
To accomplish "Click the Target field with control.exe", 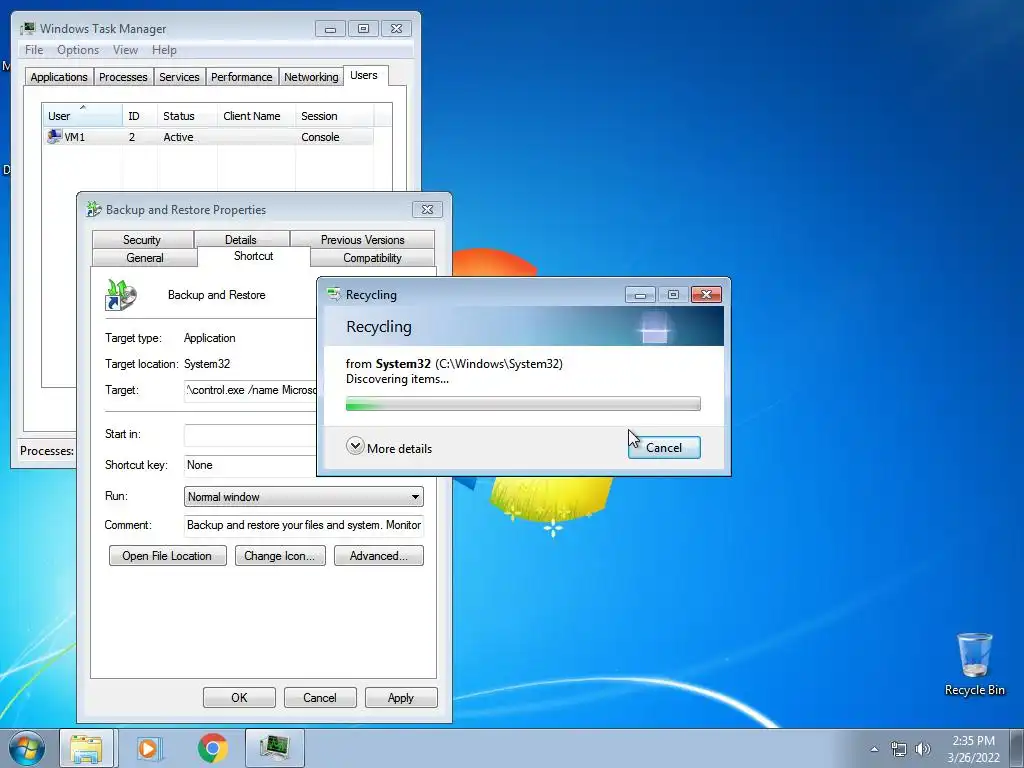I will pos(251,391).
